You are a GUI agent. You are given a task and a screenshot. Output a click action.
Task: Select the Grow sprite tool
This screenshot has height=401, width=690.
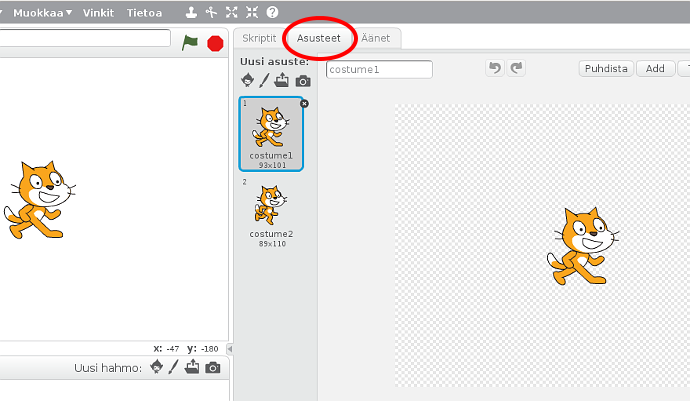coord(231,12)
